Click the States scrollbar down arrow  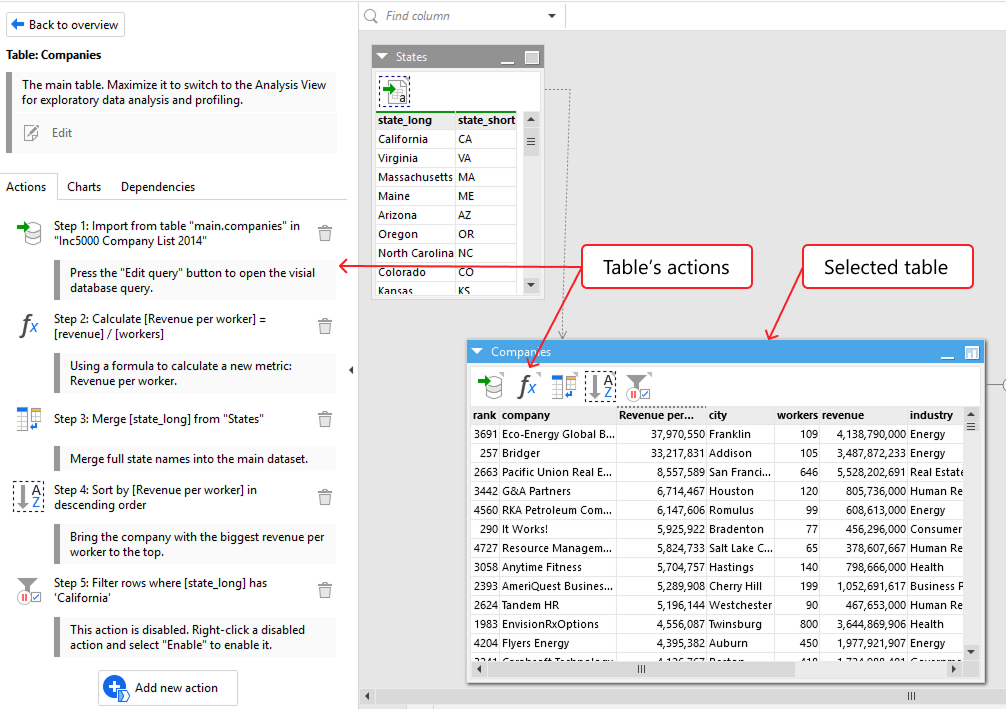pyautogui.click(x=531, y=284)
